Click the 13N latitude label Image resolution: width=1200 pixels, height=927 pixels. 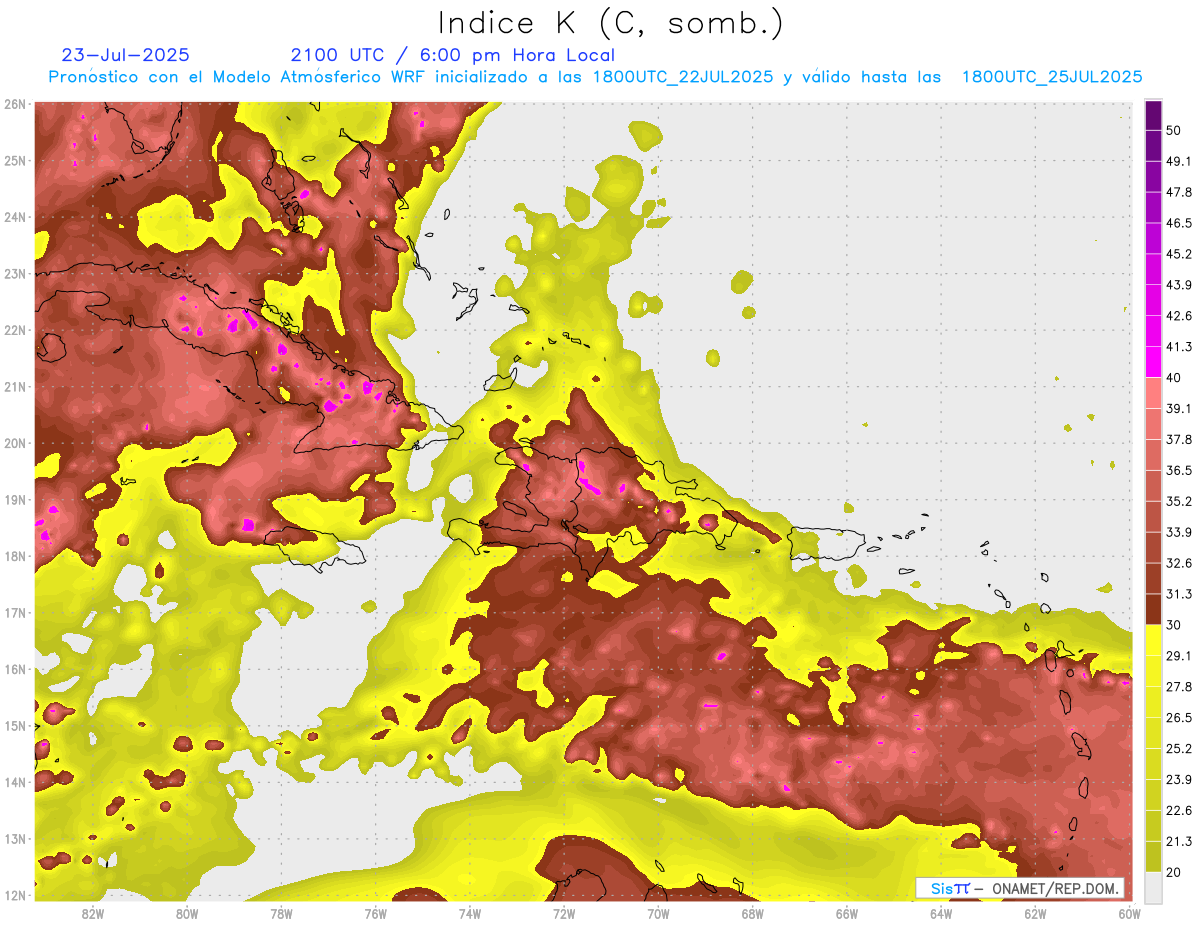pyautogui.click(x=15, y=838)
